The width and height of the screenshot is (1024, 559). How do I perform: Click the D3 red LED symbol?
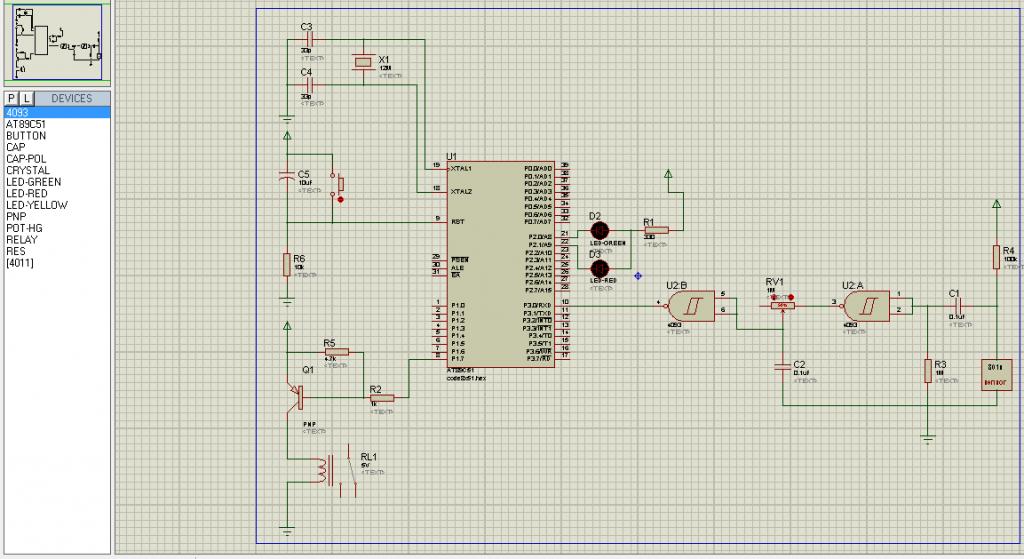600,268
